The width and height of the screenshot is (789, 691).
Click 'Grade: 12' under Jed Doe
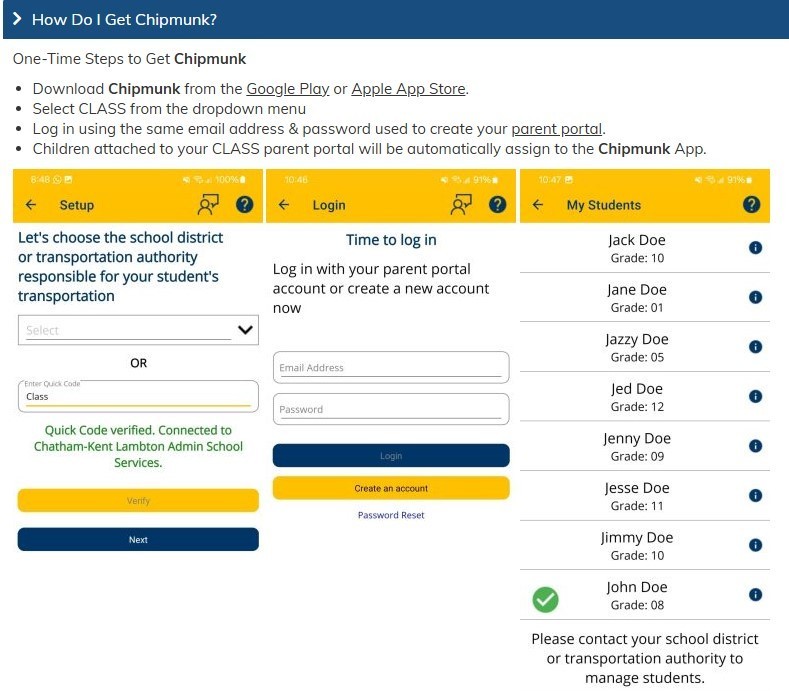point(637,407)
